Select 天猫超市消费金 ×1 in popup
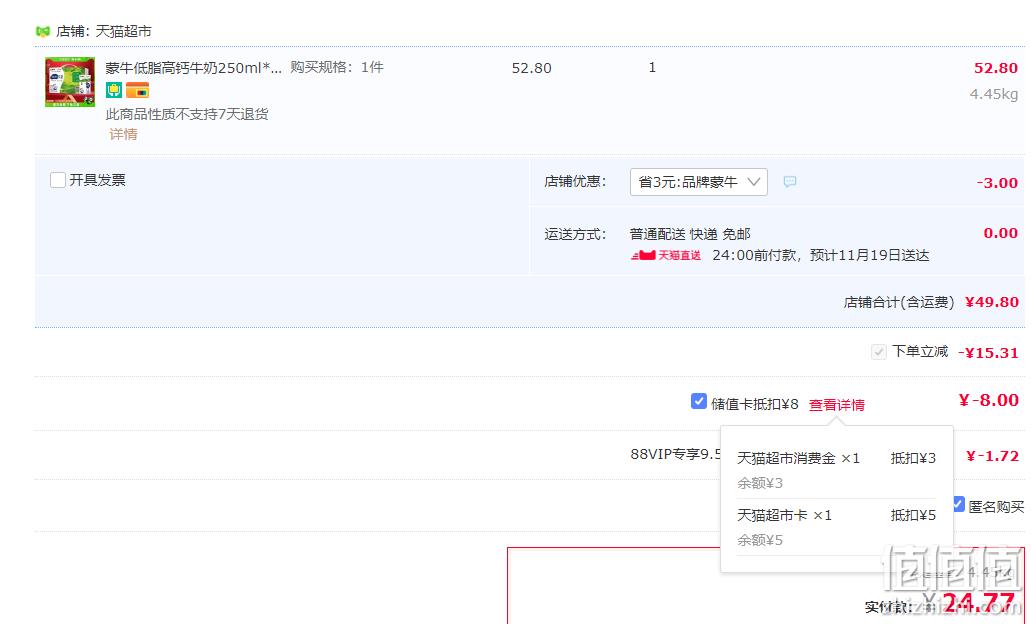The height and width of the screenshot is (624, 1031). [x=798, y=458]
